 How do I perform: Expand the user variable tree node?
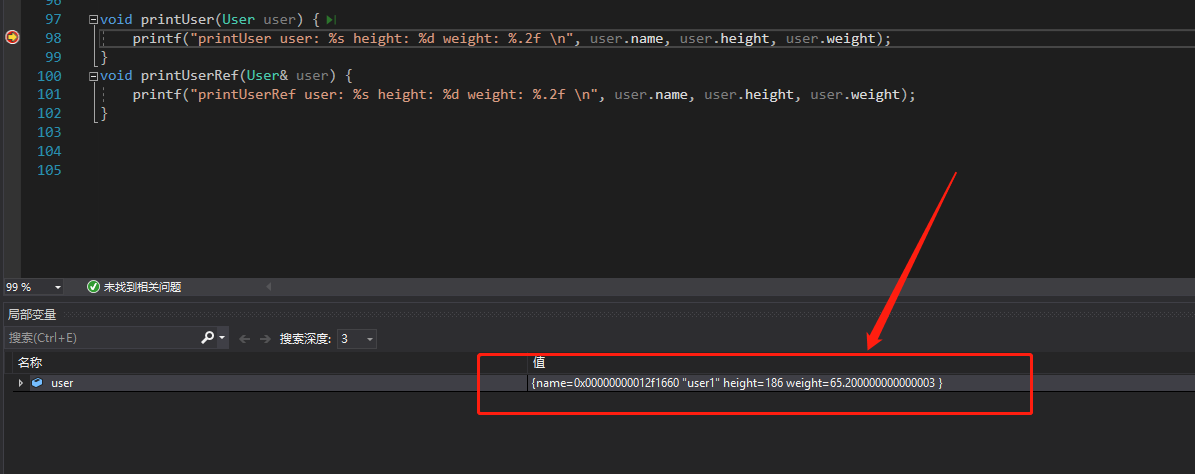click(21, 383)
